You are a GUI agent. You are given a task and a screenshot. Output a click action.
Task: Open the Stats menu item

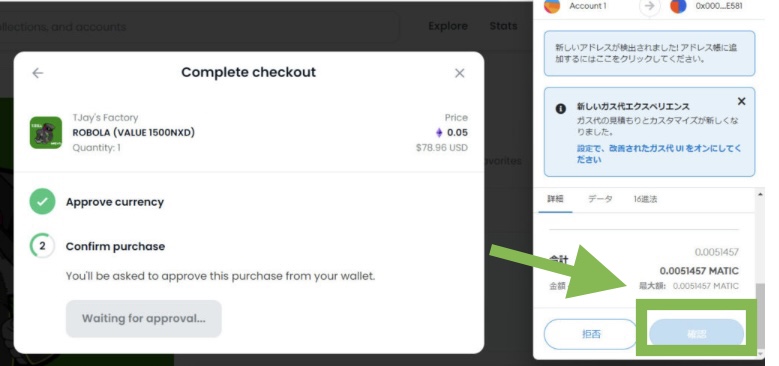503,25
